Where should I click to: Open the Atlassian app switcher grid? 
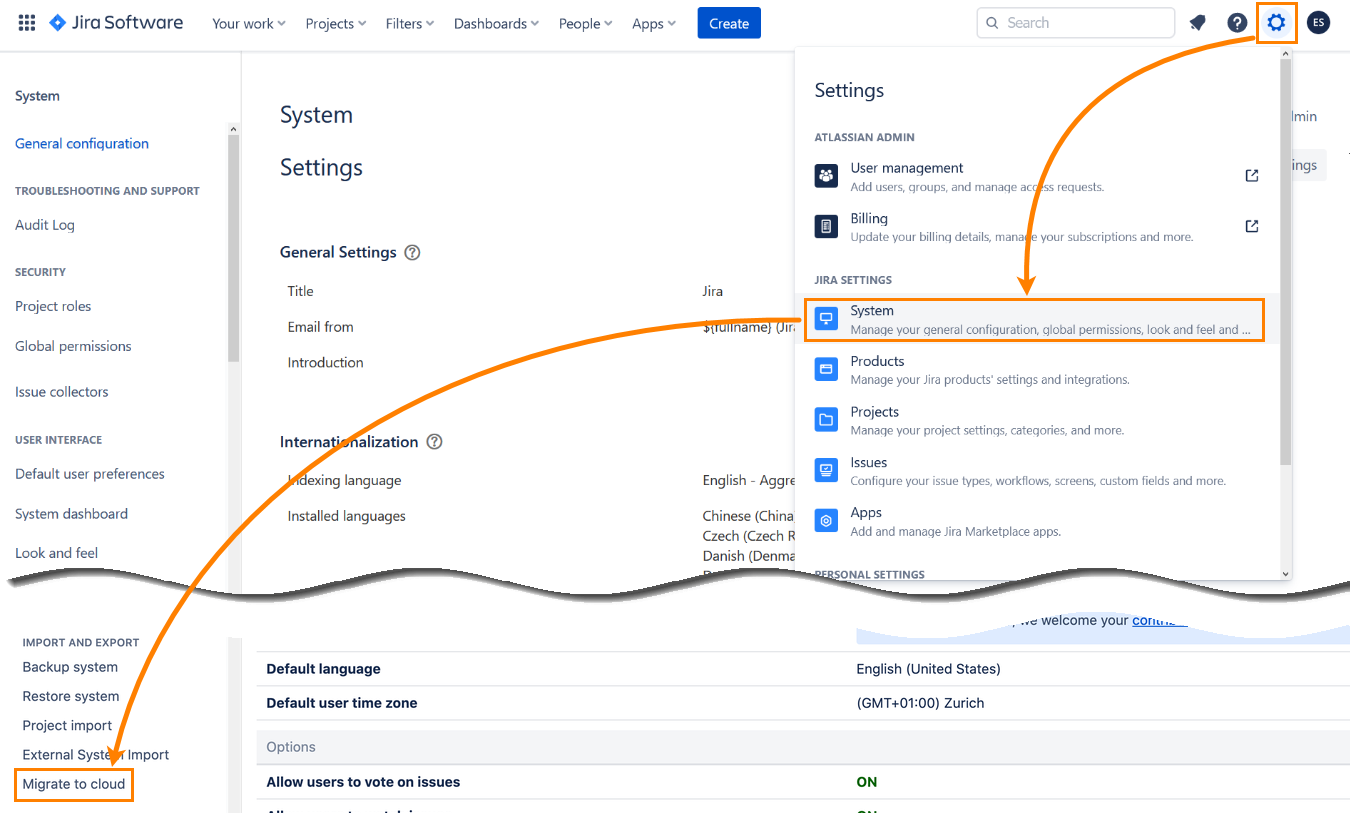click(x=27, y=22)
